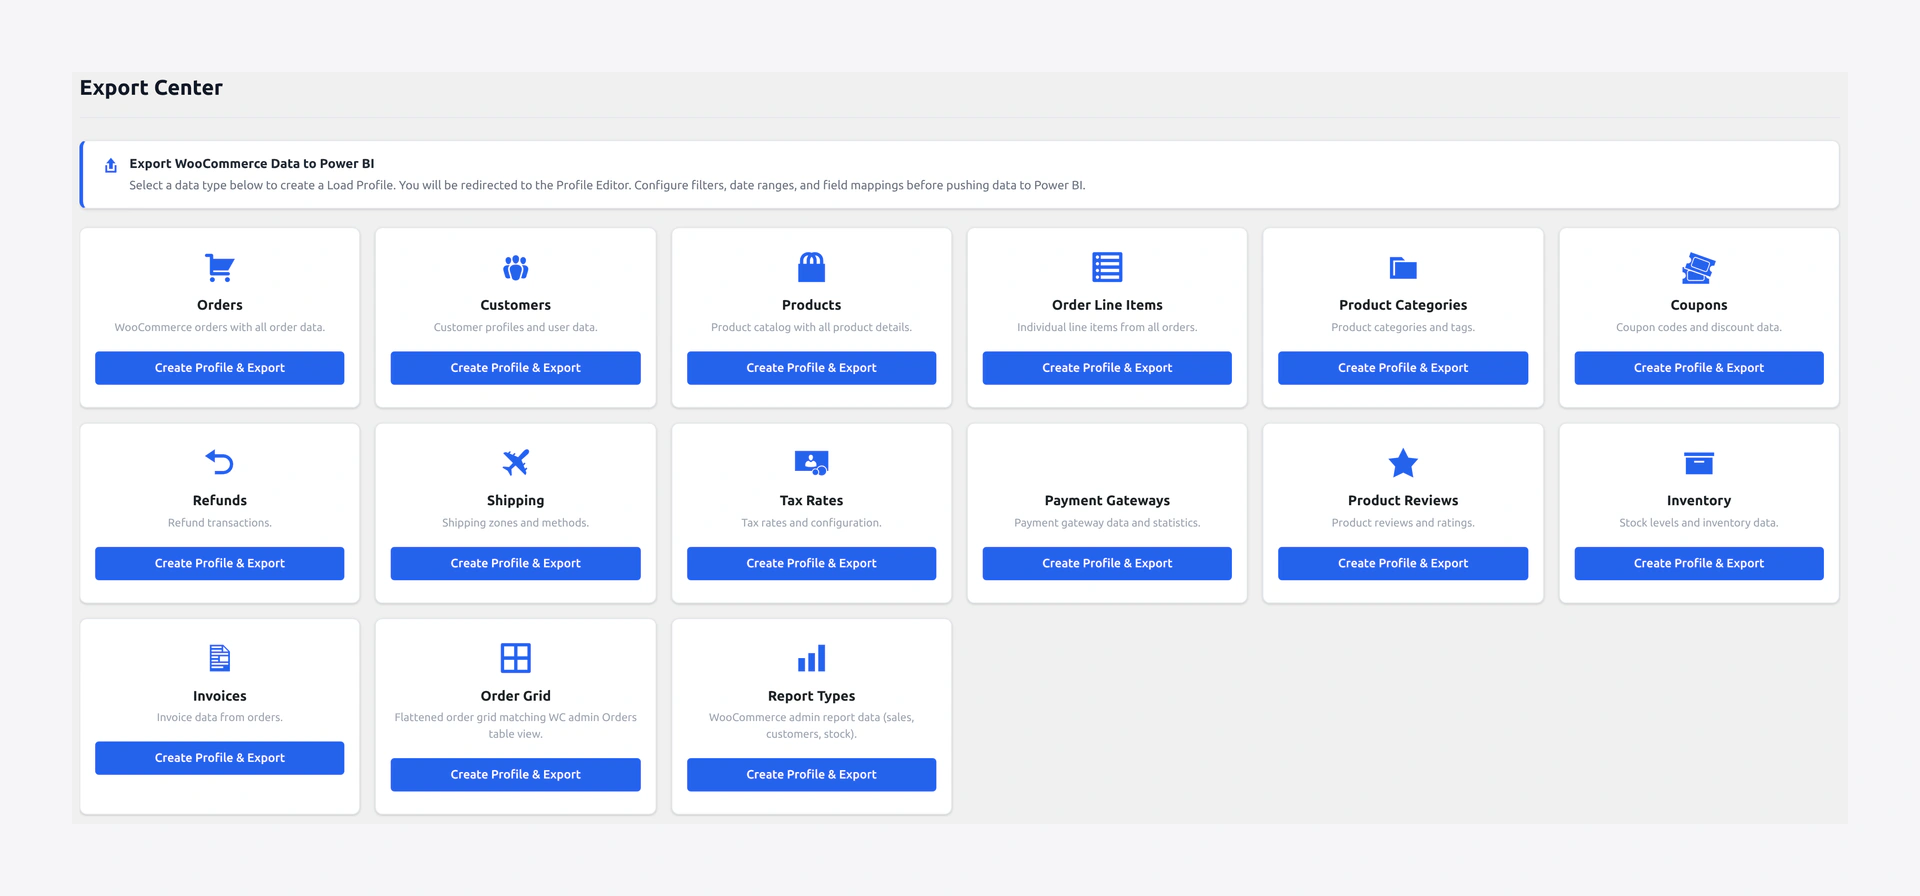Create profile and export for Orders
The width and height of the screenshot is (1920, 896).
click(219, 368)
